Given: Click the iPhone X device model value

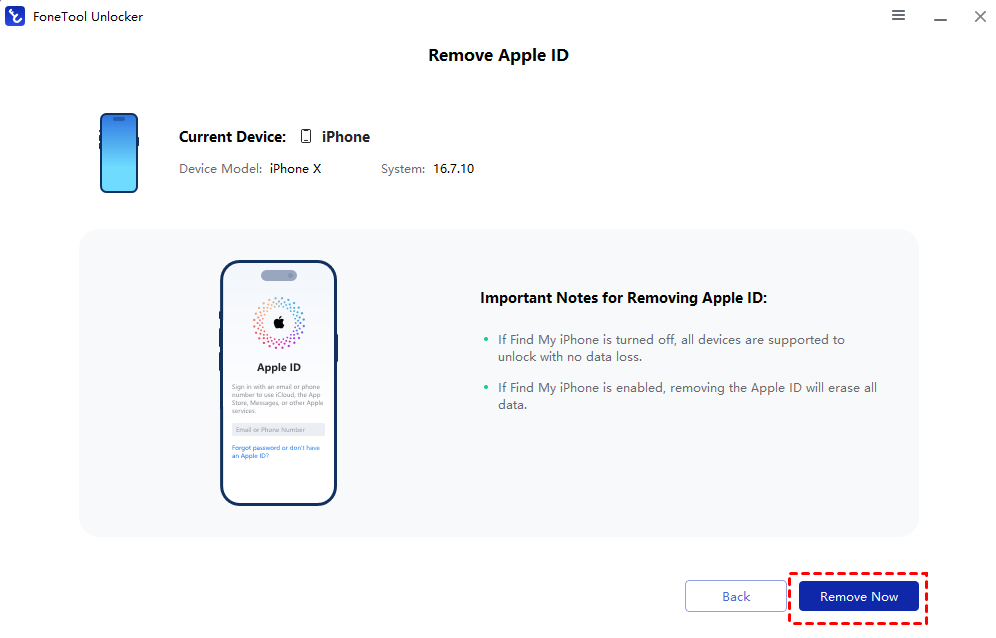Looking at the screenshot, I should tap(295, 169).
